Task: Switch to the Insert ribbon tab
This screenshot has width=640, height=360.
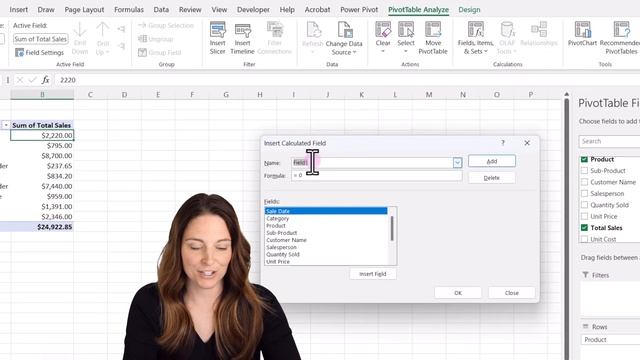Action: point(18,9)
